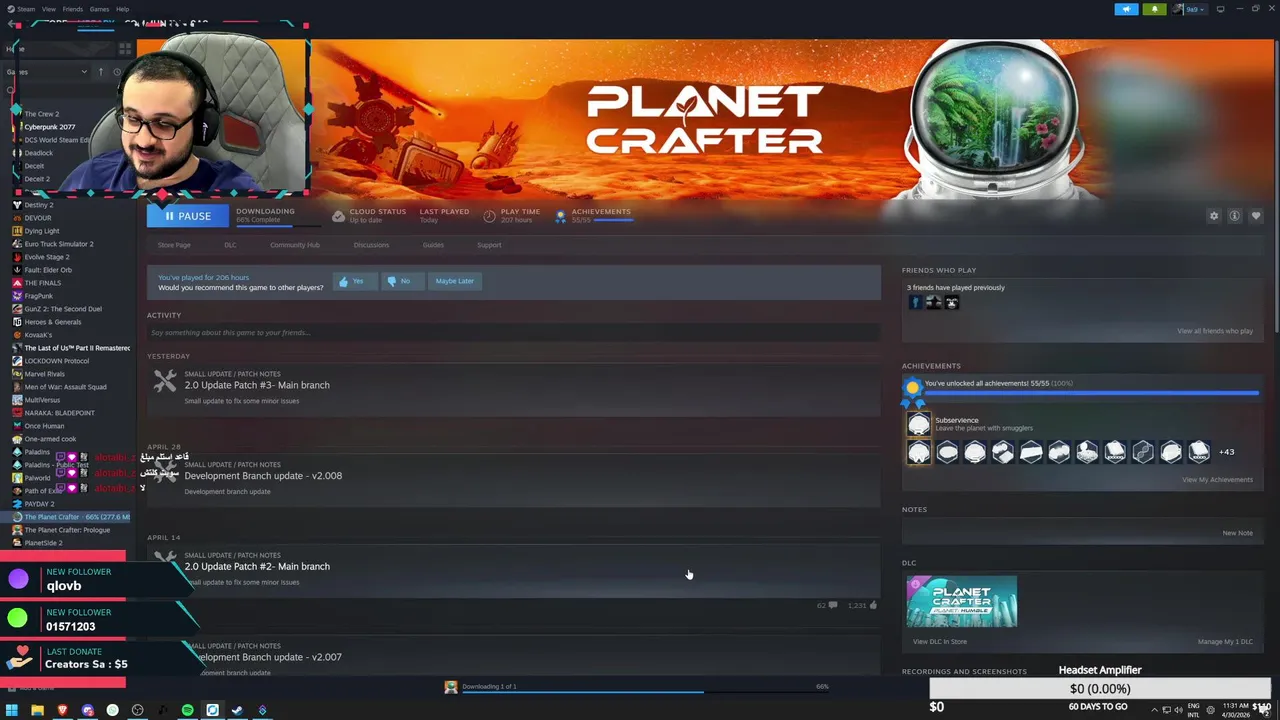Select The Planet Crafter: Prologue entry
1280x720 pixels.
click(67, 530)
